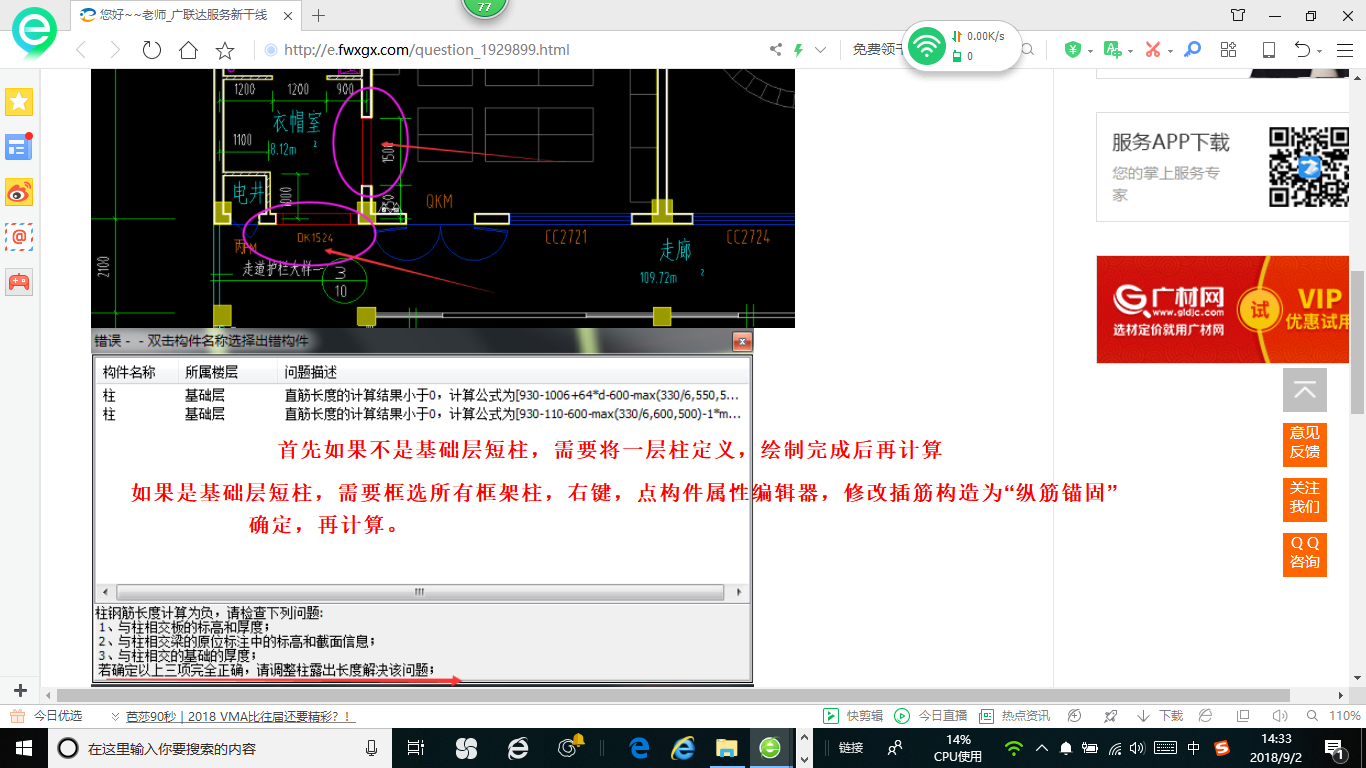Open the Weibo sidebar icon
The width and height of the screenshot is (1366, 768).
click(x=19, y=192)
